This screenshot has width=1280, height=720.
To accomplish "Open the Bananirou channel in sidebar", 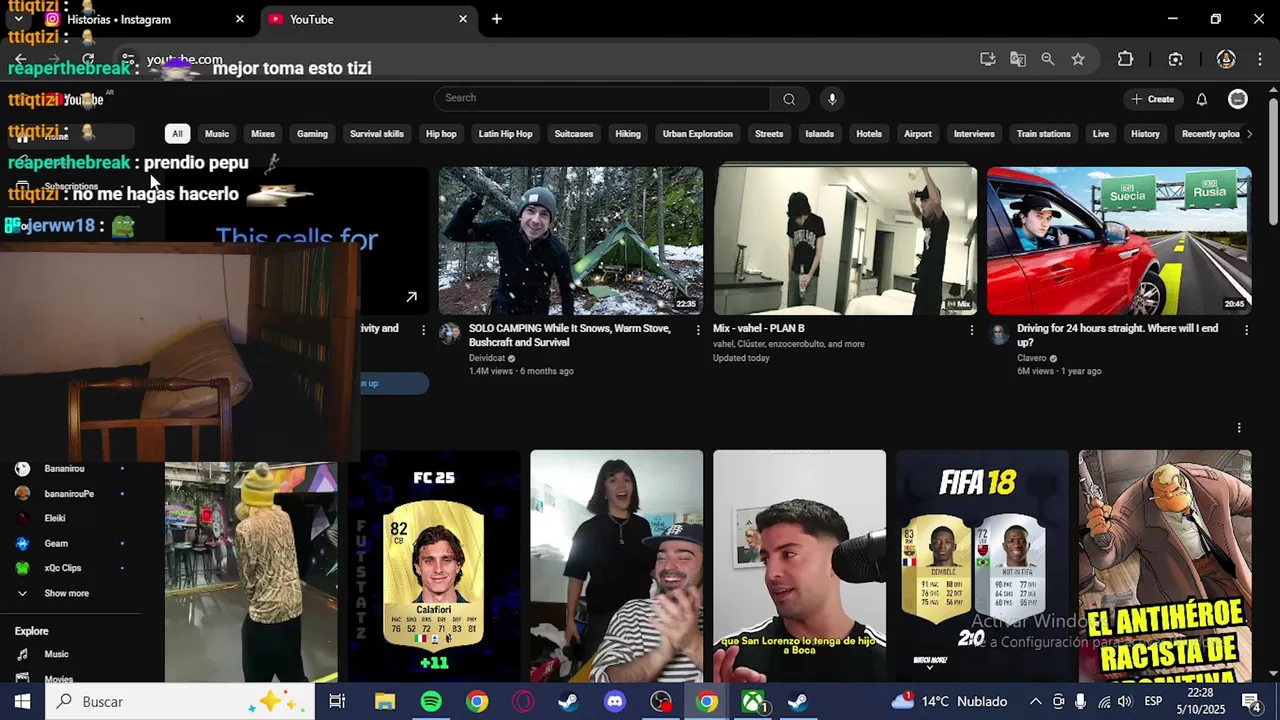I will coord(64,468).
